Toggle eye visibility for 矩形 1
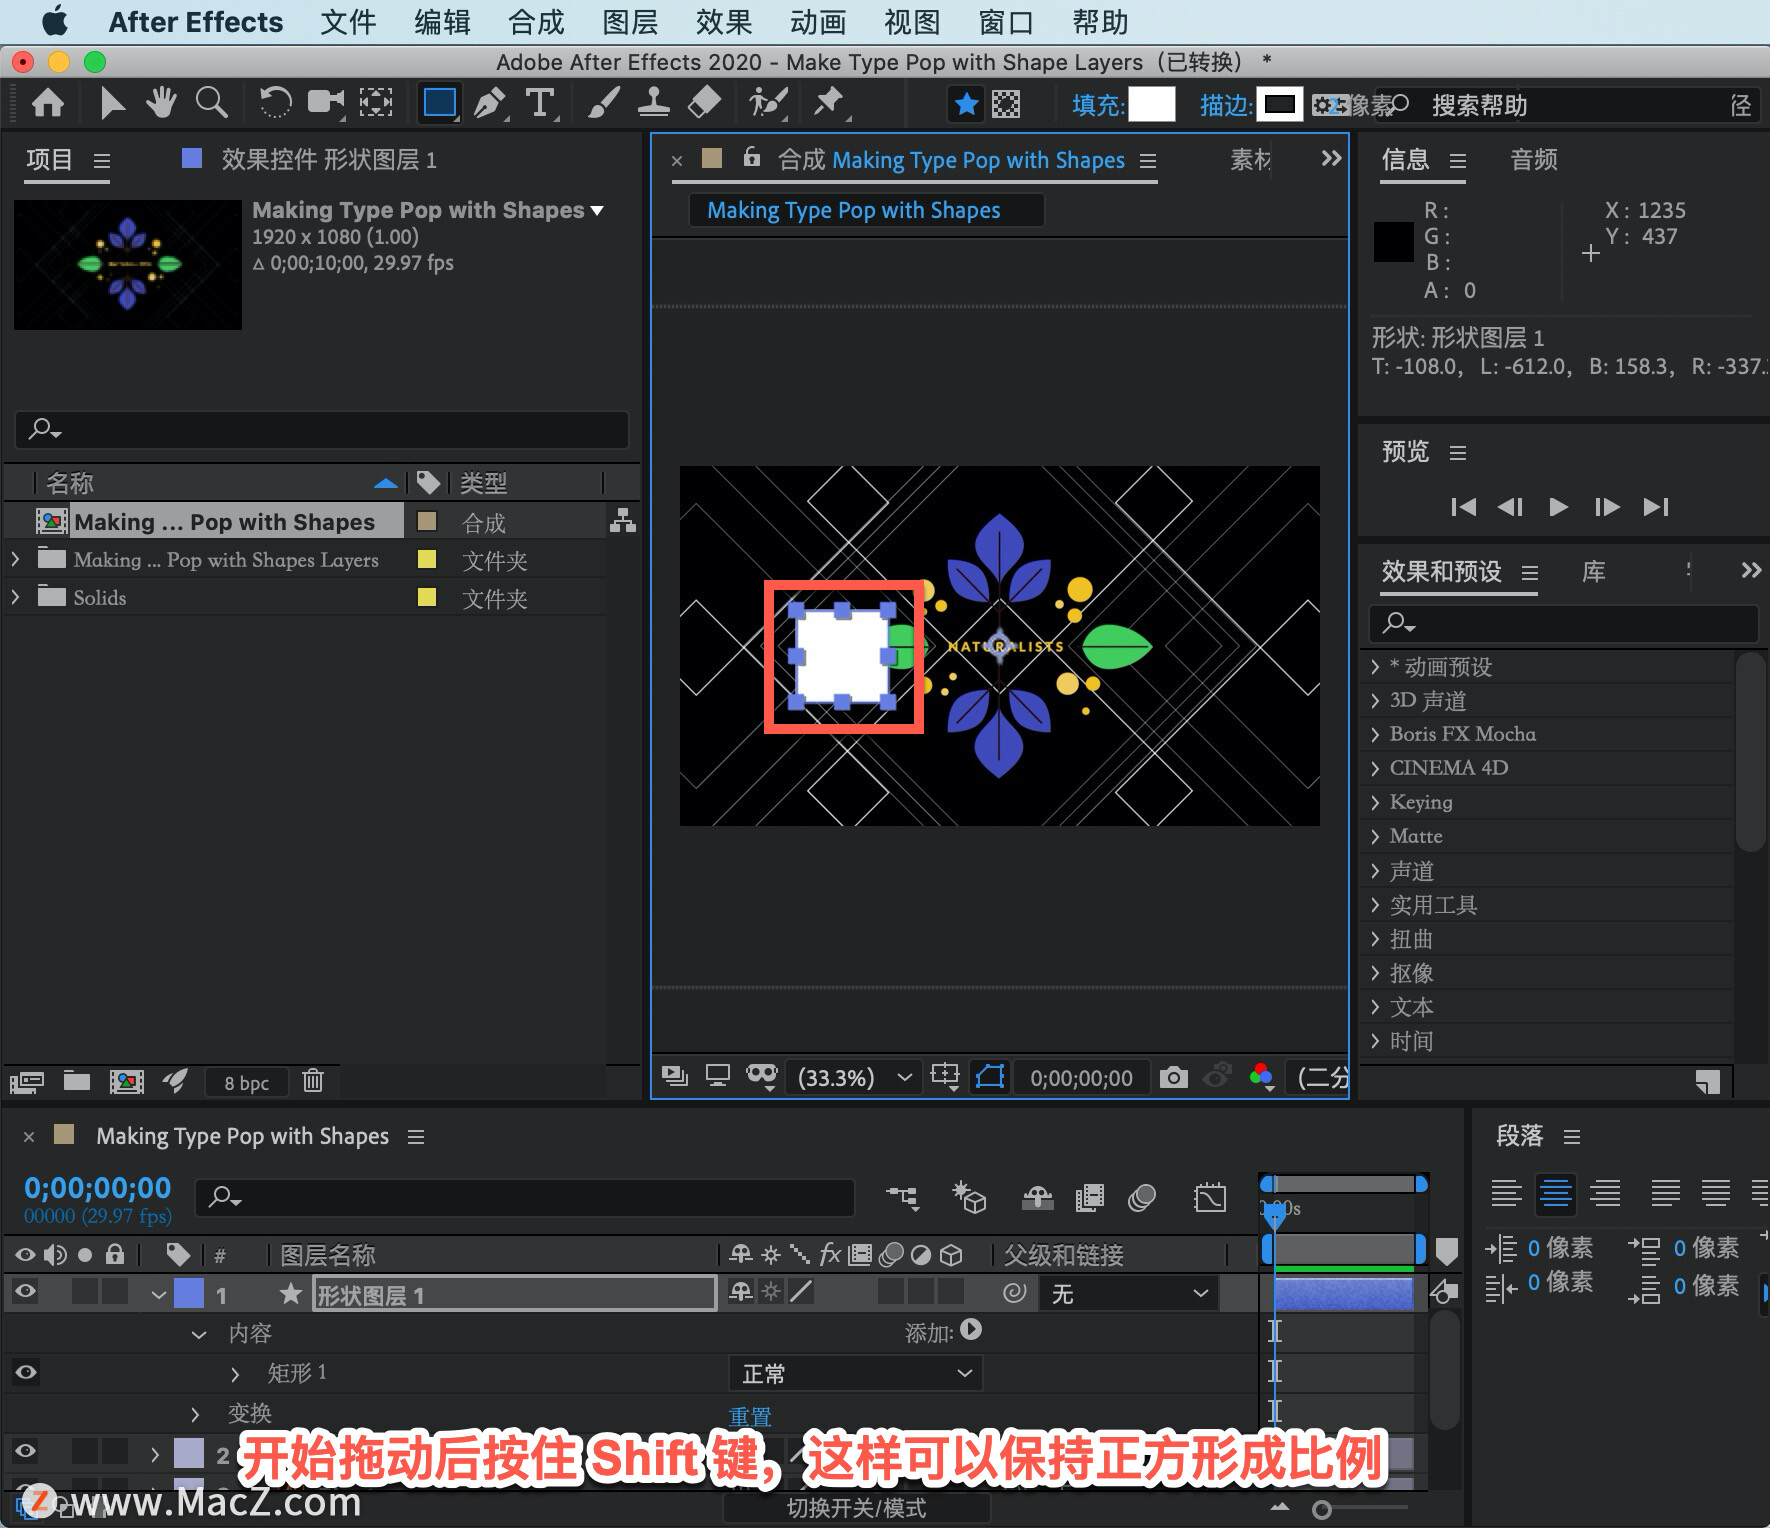1770x1528 pixels. pos(26,1372)
